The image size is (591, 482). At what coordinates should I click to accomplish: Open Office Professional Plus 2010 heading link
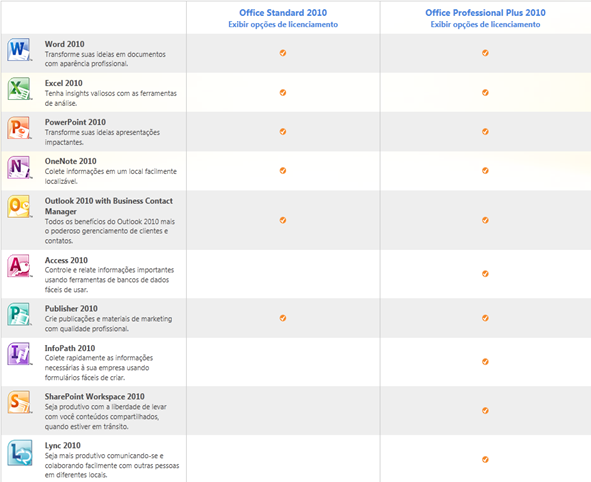pos(485,13)
